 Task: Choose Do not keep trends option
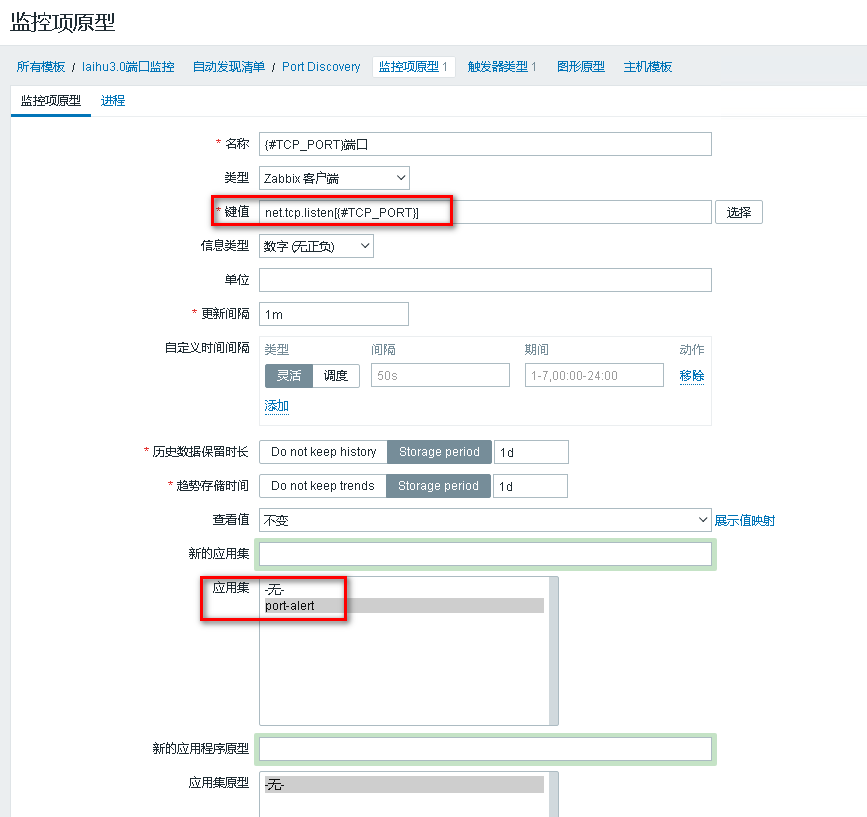322,486
